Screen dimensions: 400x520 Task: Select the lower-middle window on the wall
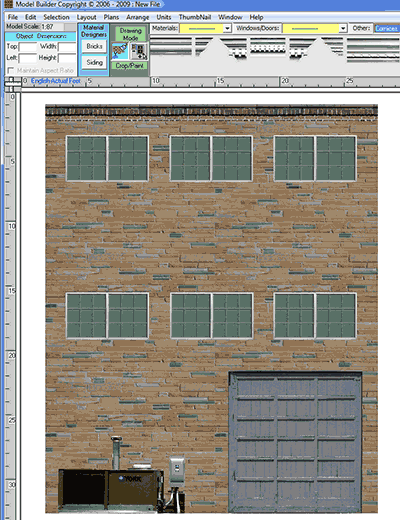click(x=211, y=316)
